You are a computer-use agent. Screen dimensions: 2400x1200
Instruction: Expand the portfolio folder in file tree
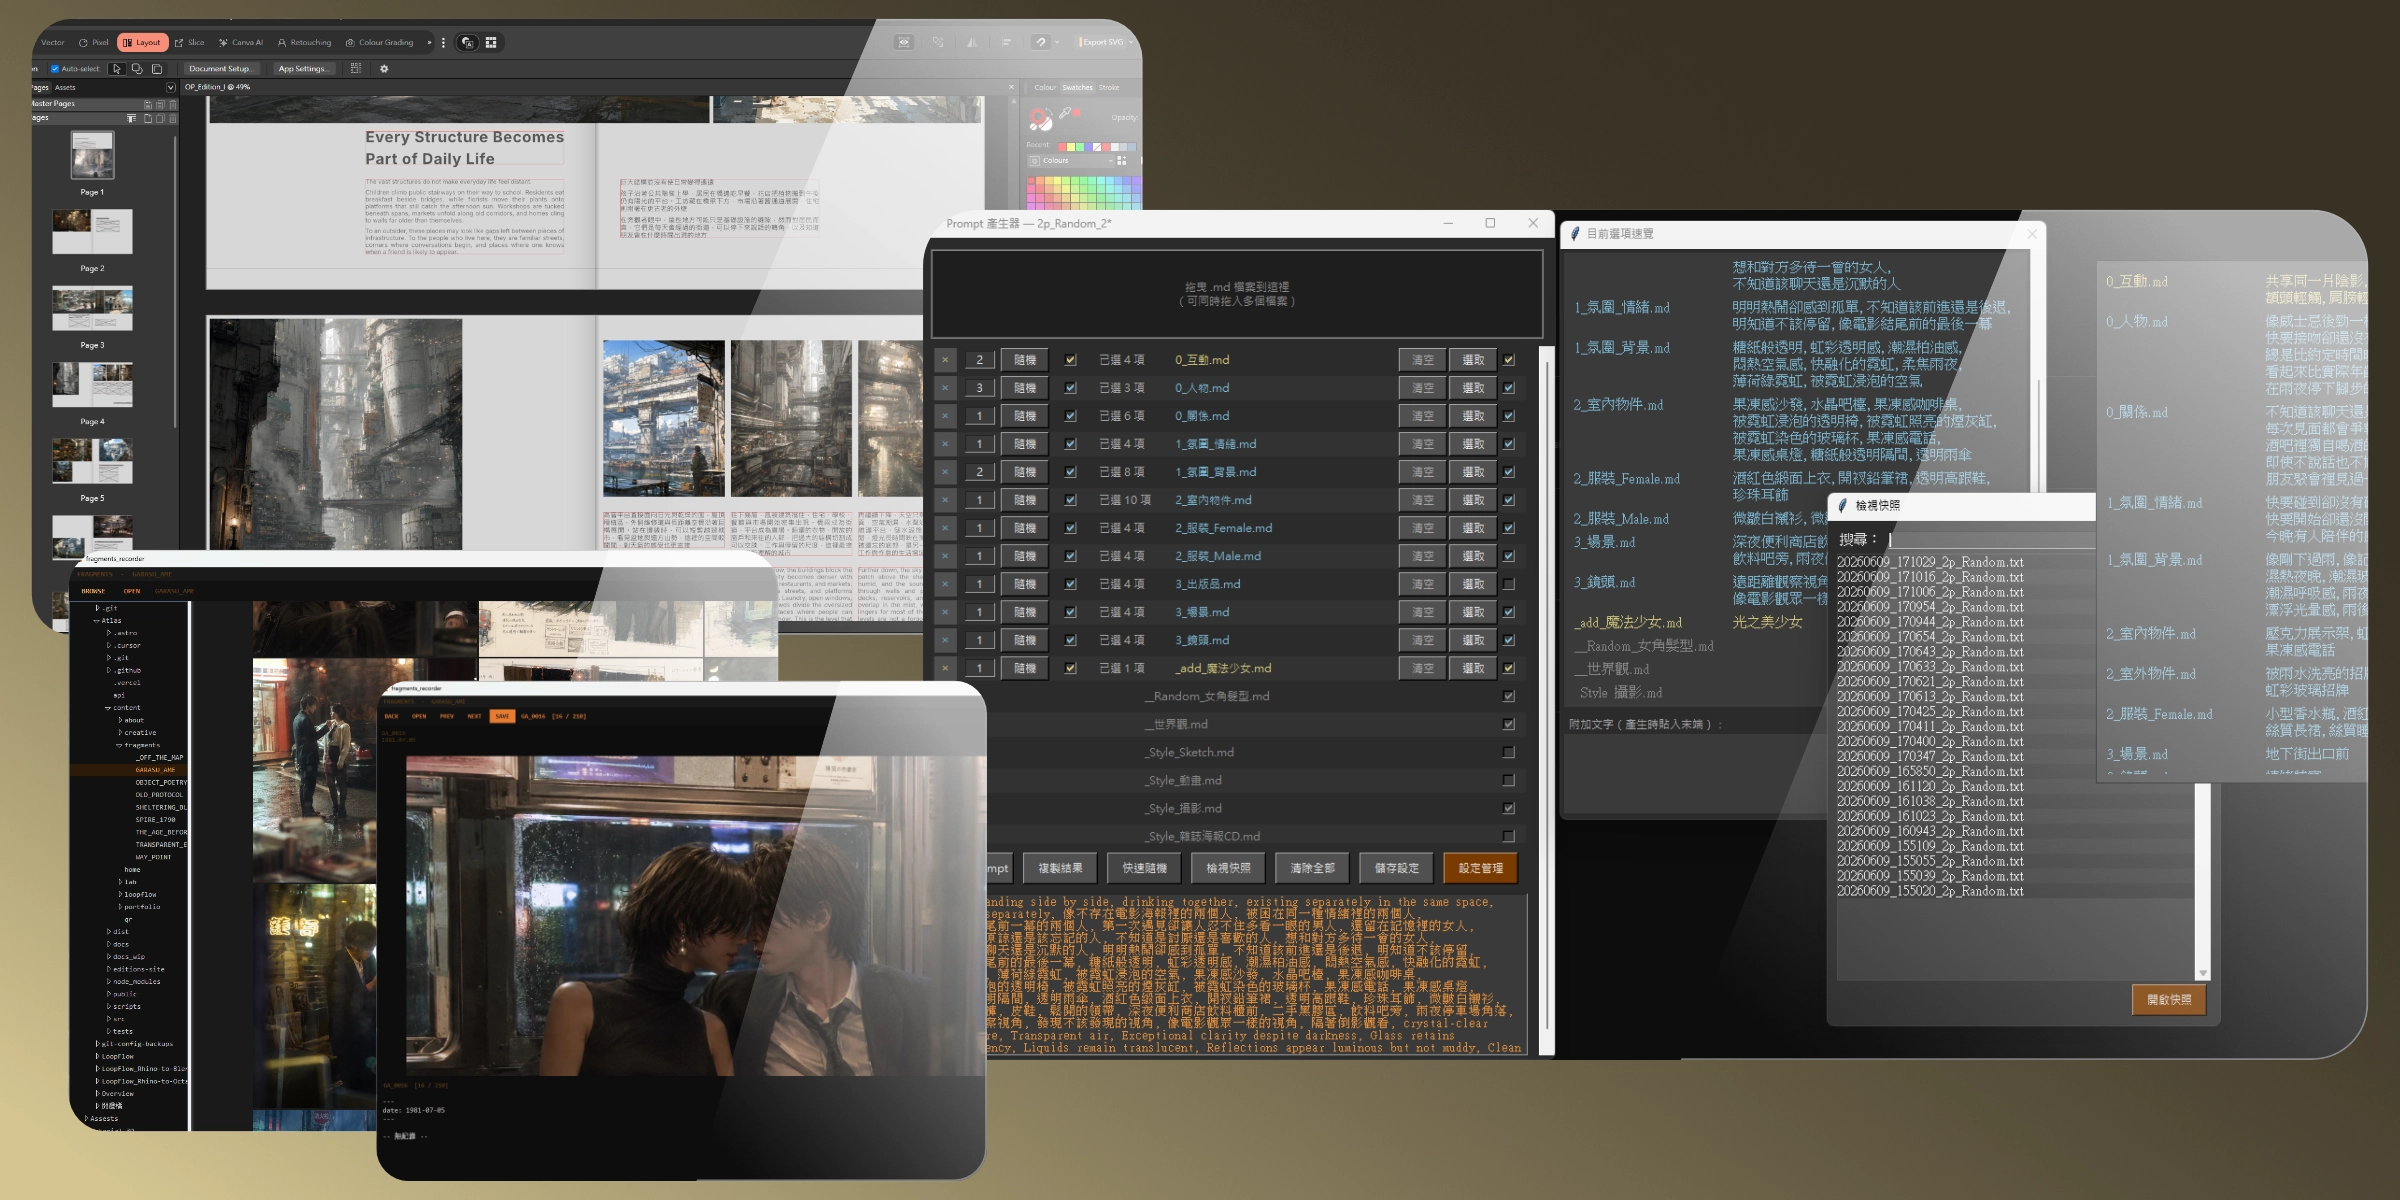[x=120, y=907]
